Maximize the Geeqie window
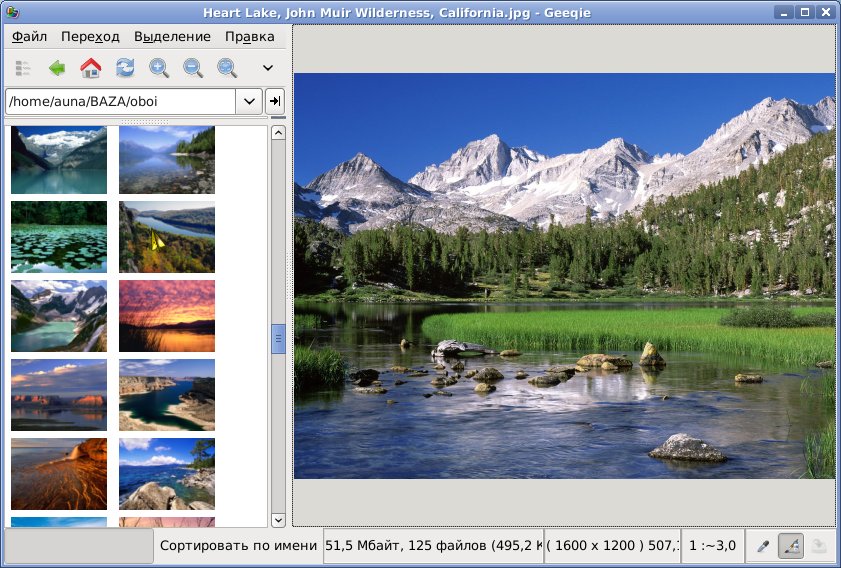This screenshot has height=568, width=841. pos(805,12)
